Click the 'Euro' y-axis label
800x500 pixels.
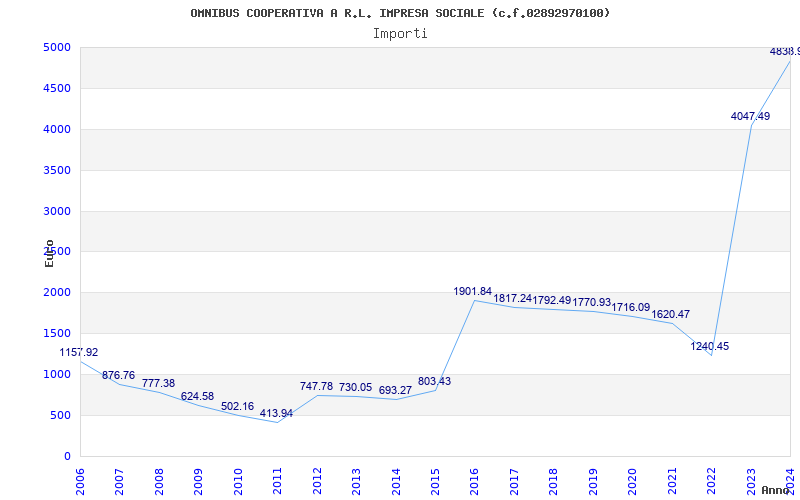(x=49, y=253)
